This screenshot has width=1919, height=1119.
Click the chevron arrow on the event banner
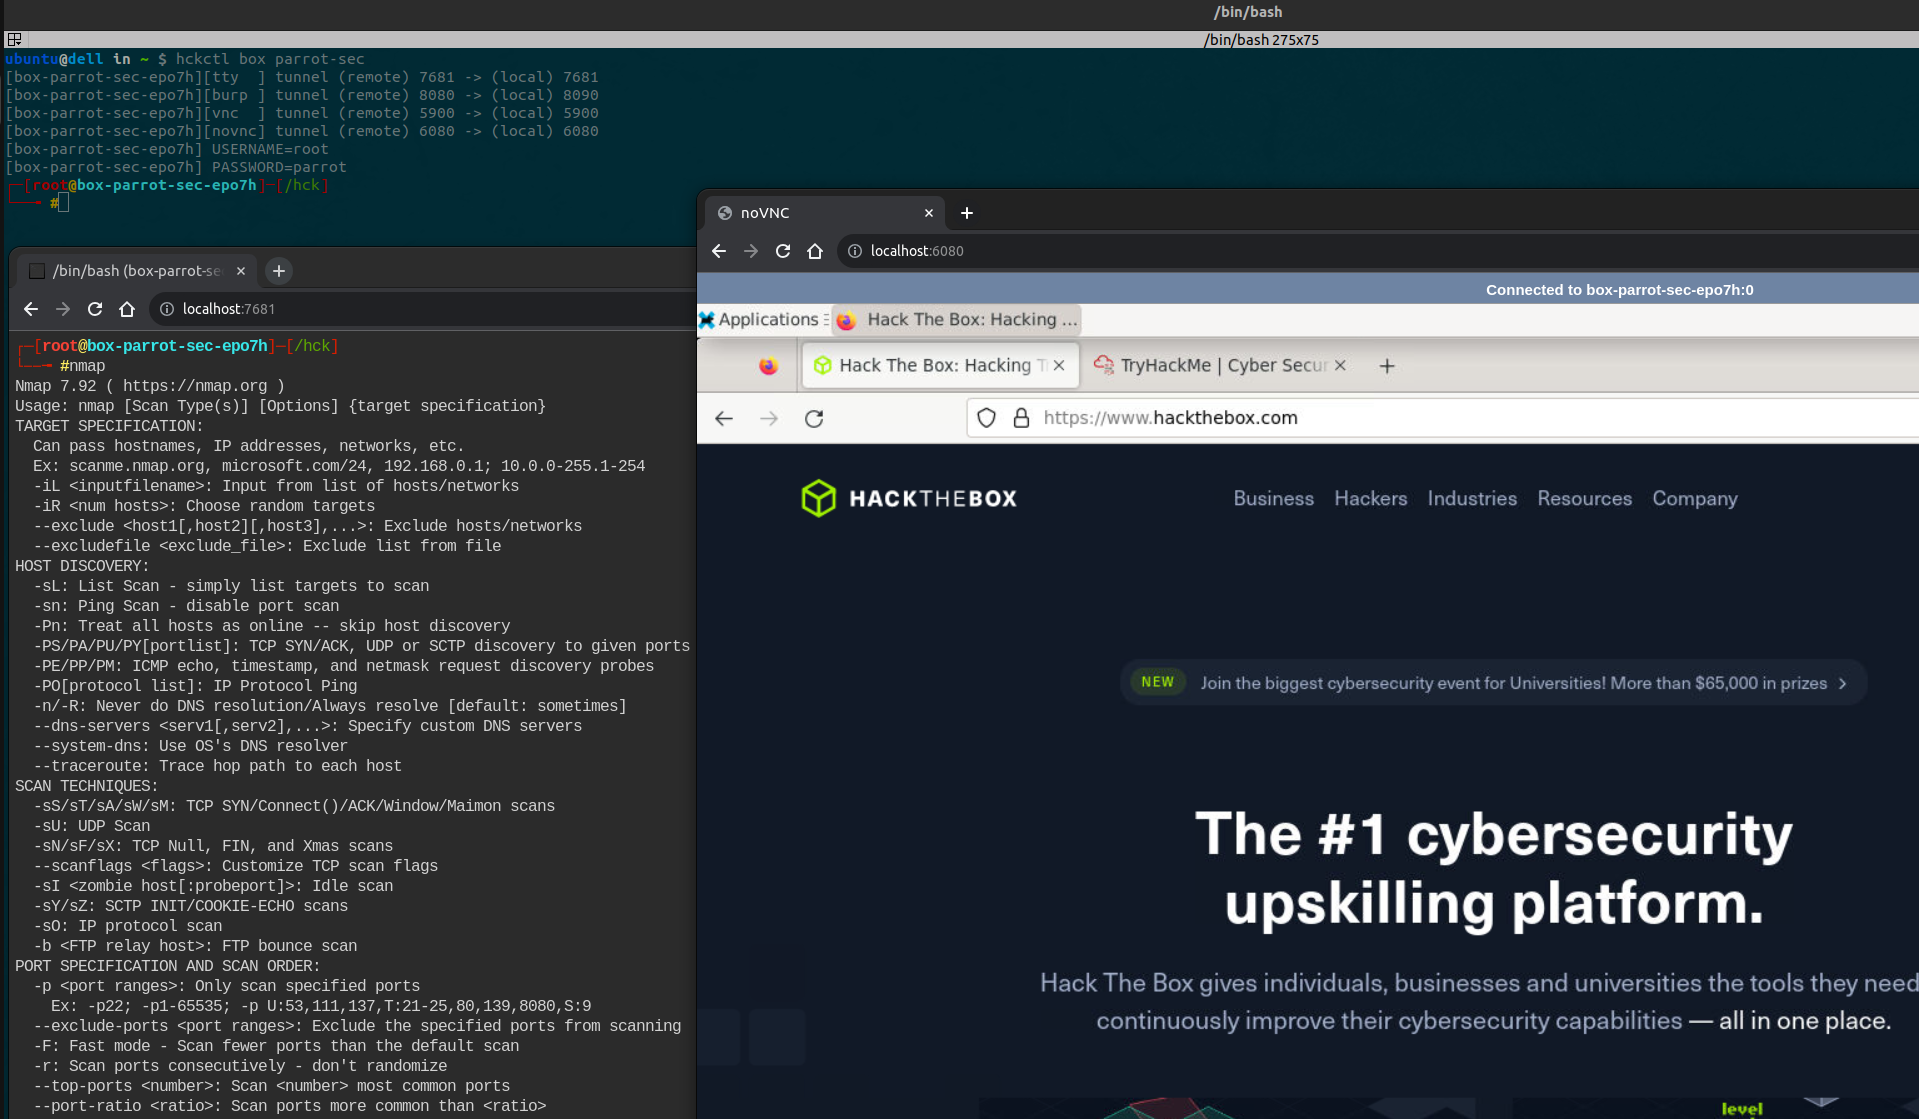tap(1842, 684)
